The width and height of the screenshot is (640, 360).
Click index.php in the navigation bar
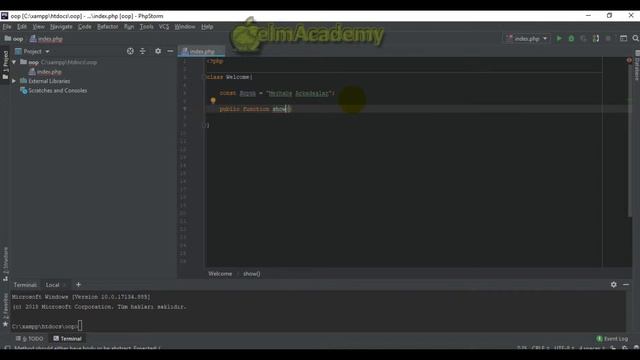[46, 39]
